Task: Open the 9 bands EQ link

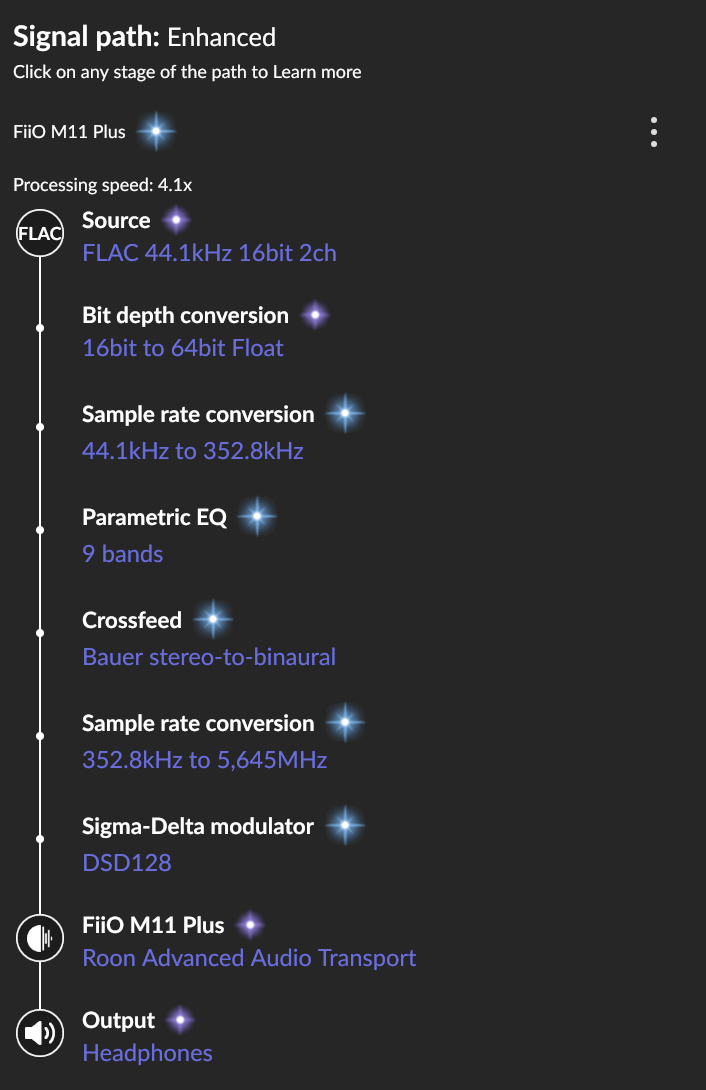Action: (122, 554)
